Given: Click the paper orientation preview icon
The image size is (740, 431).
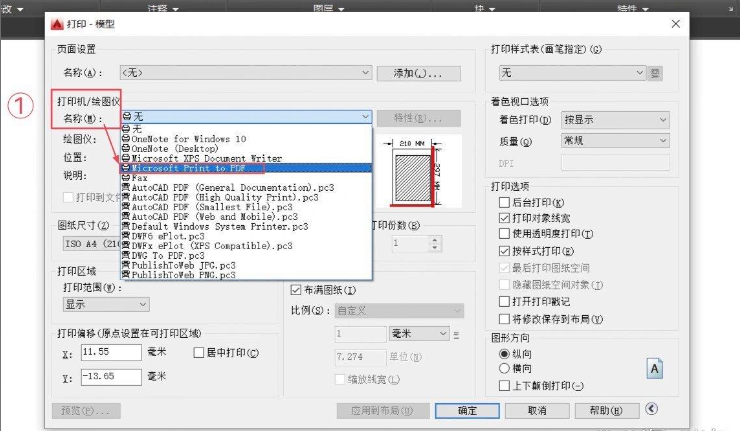Looking at the screenshot, I should [x=655, y=369].
